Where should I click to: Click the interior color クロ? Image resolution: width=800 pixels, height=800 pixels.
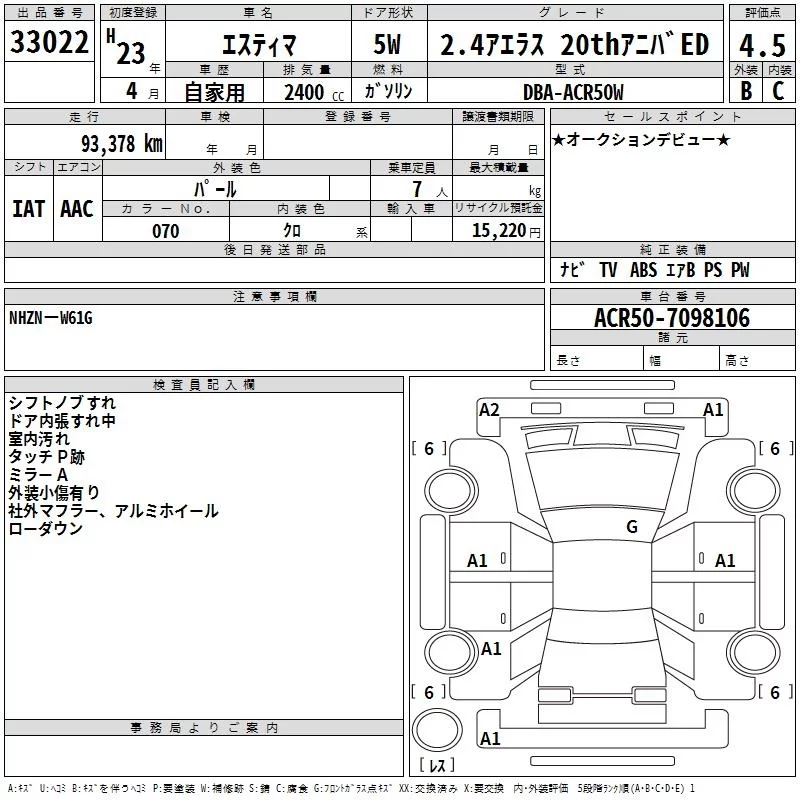coord(292,231)
